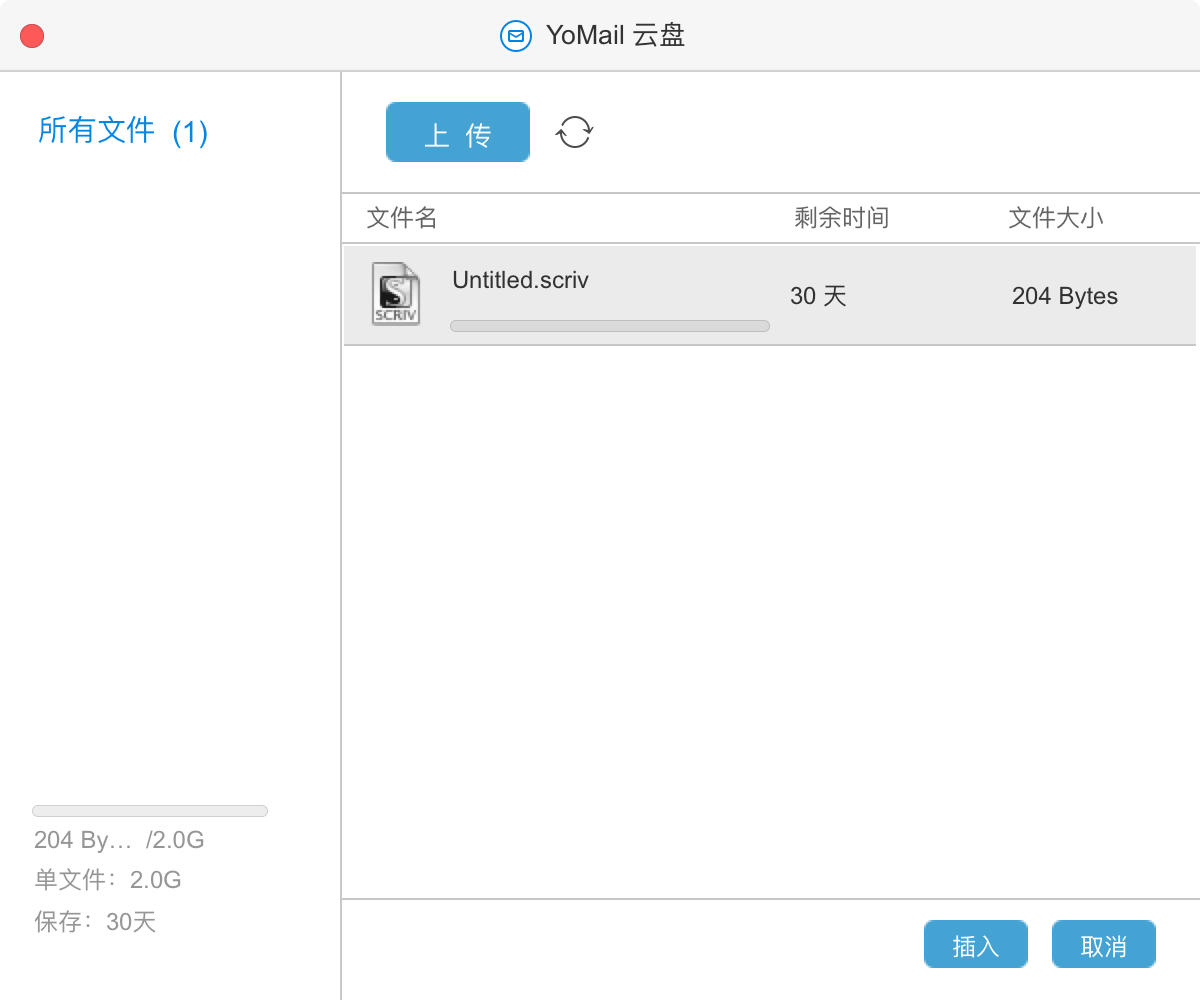
Task: Click the 保存：30天 retention label
Action: (96, 922)
